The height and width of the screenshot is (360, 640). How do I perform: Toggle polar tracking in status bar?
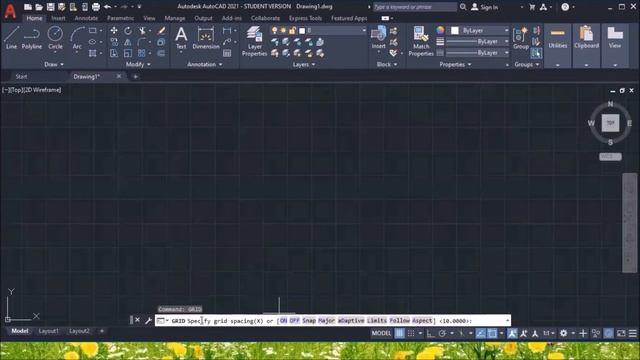442,333
